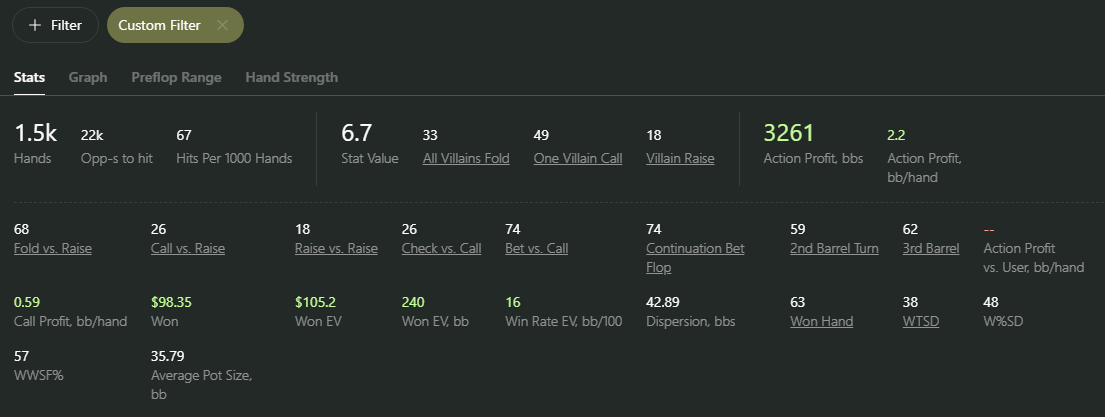Select the Hand Strength tab

click(292, 77)
